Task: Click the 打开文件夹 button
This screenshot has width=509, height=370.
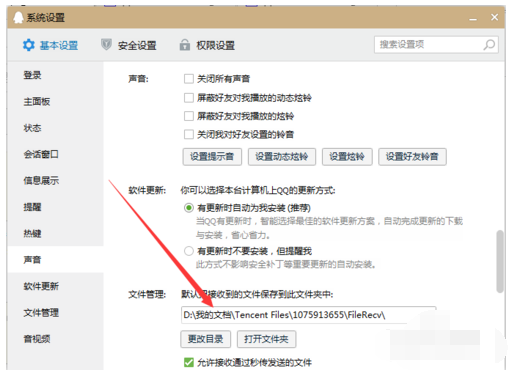Action: pyautogui.click(x=266, y=339)
